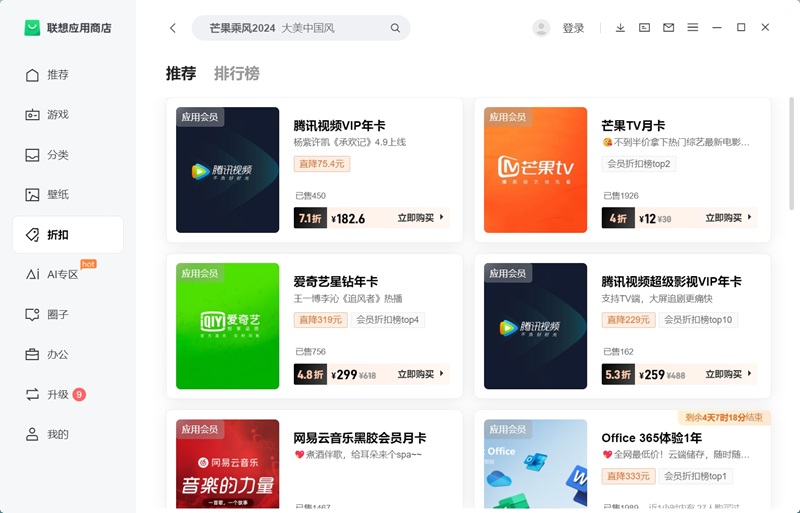Switch to the 推荐 tab
Viewport: 800px width, 513px height.
[181, 74]
